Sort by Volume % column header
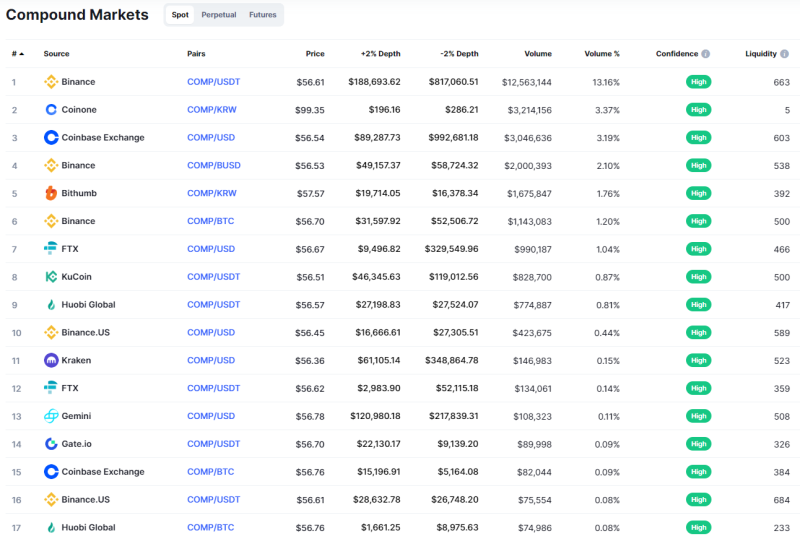 pos(602,54)
